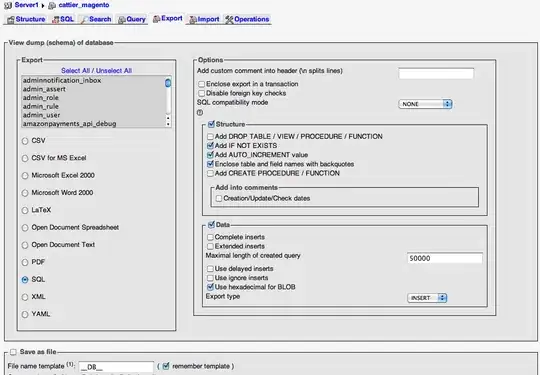Uncheck Add AUTO_INCREMENT value
The image size is (540, 375).
pos(210,155)
